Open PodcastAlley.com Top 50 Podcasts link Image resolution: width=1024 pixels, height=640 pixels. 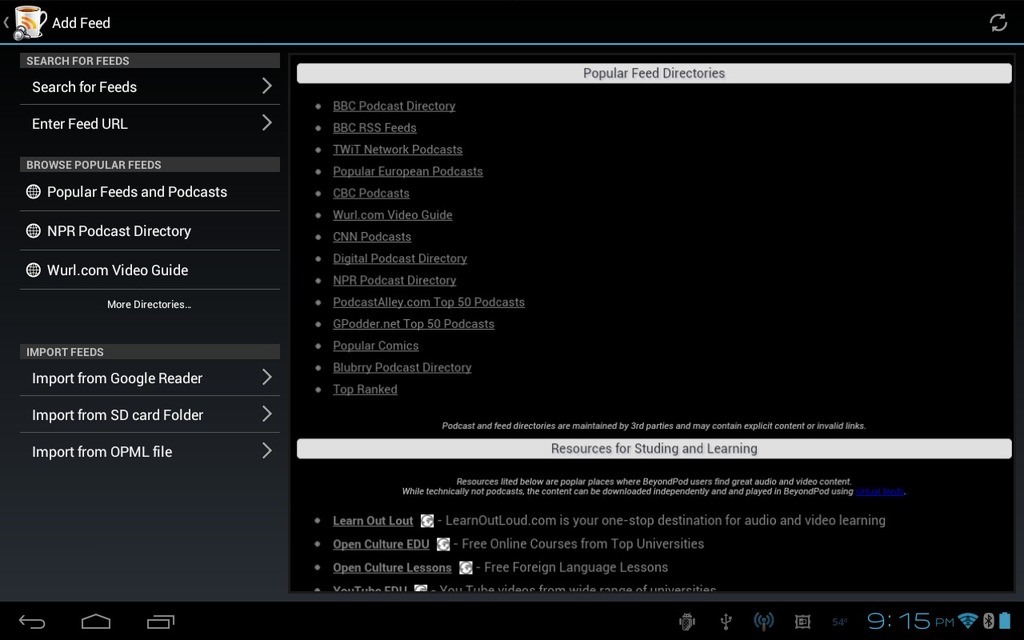(x=428, y=302)
